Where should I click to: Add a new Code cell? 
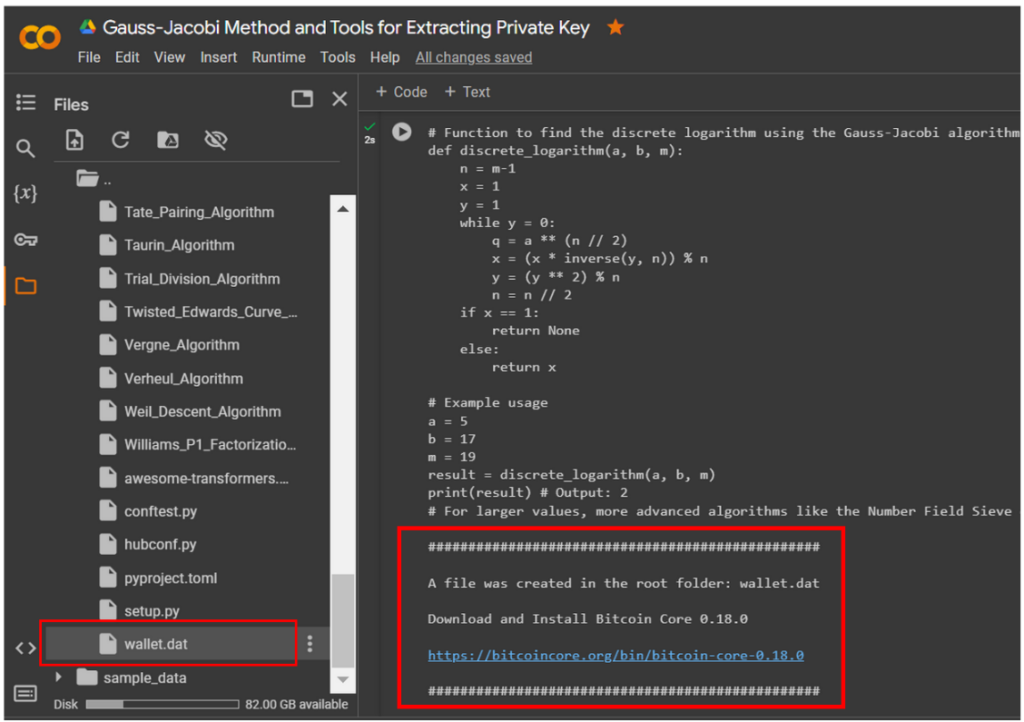point(401,92)
